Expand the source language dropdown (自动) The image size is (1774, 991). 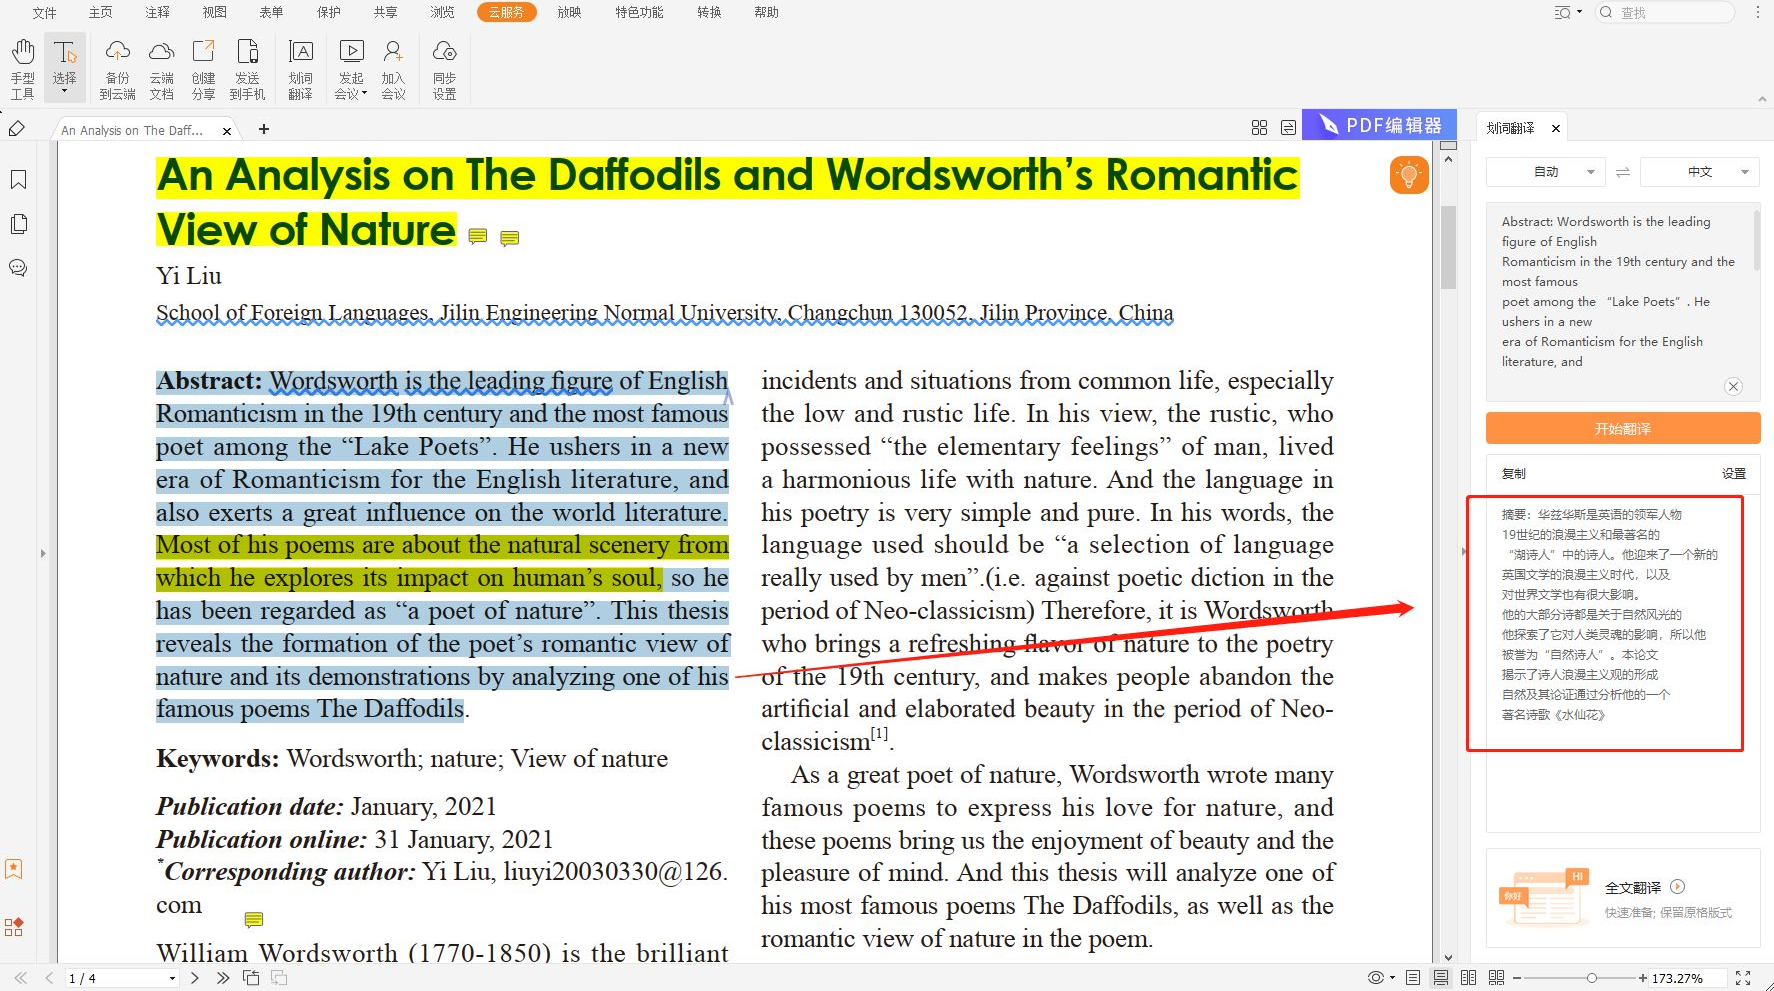point(1546,172)
